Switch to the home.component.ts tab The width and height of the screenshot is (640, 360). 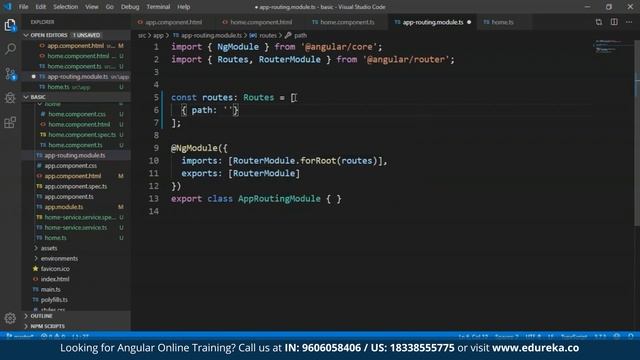click(347, 22)
